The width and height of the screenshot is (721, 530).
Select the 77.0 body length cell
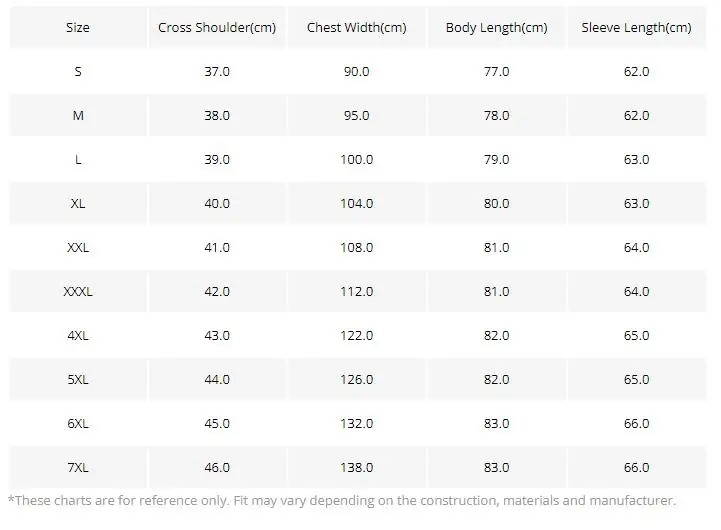point(496,72)
